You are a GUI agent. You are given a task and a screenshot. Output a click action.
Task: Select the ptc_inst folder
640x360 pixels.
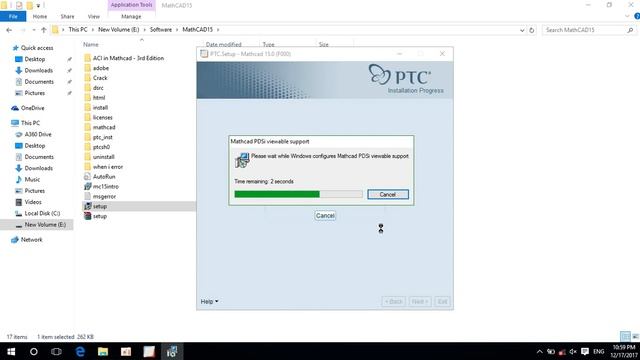click(x=102, y=137)
